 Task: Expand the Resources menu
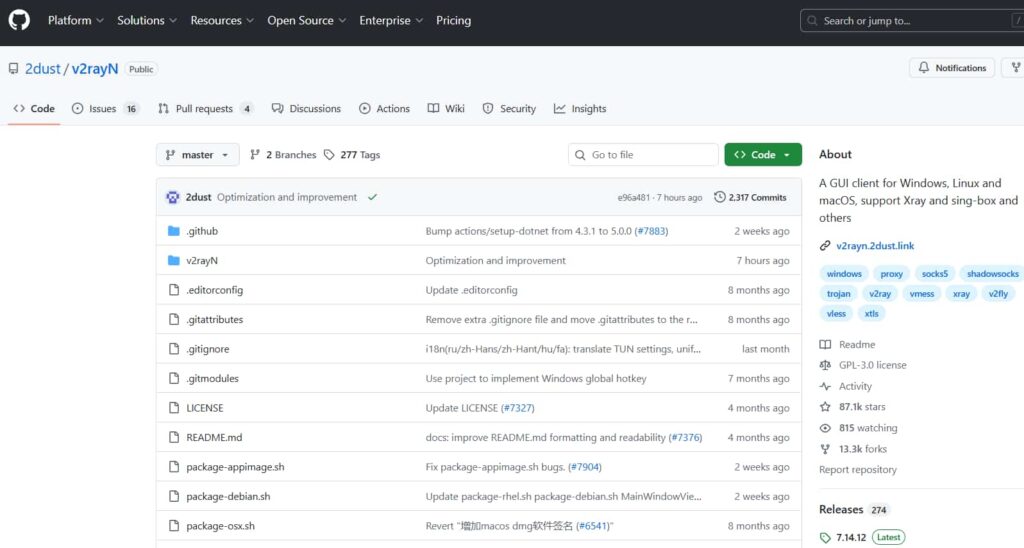(x=222, y=20)
